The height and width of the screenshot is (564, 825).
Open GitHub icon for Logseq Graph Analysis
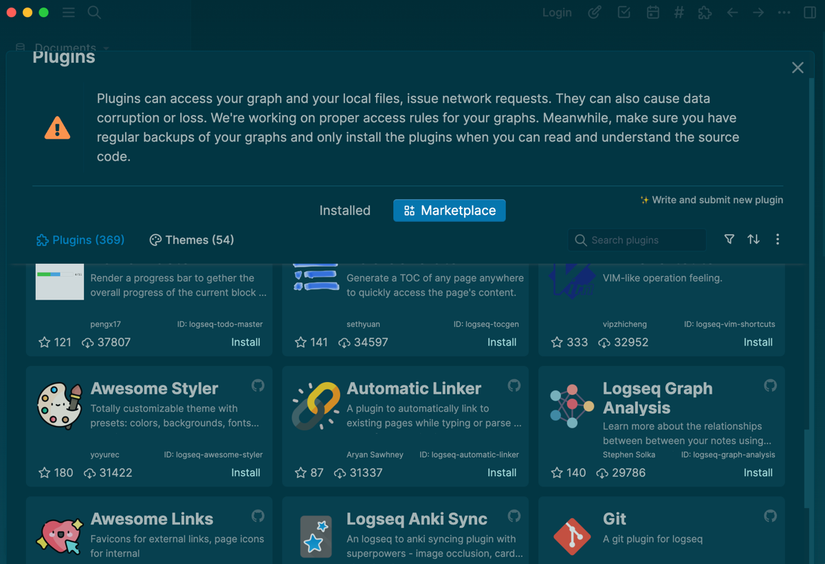770,386
